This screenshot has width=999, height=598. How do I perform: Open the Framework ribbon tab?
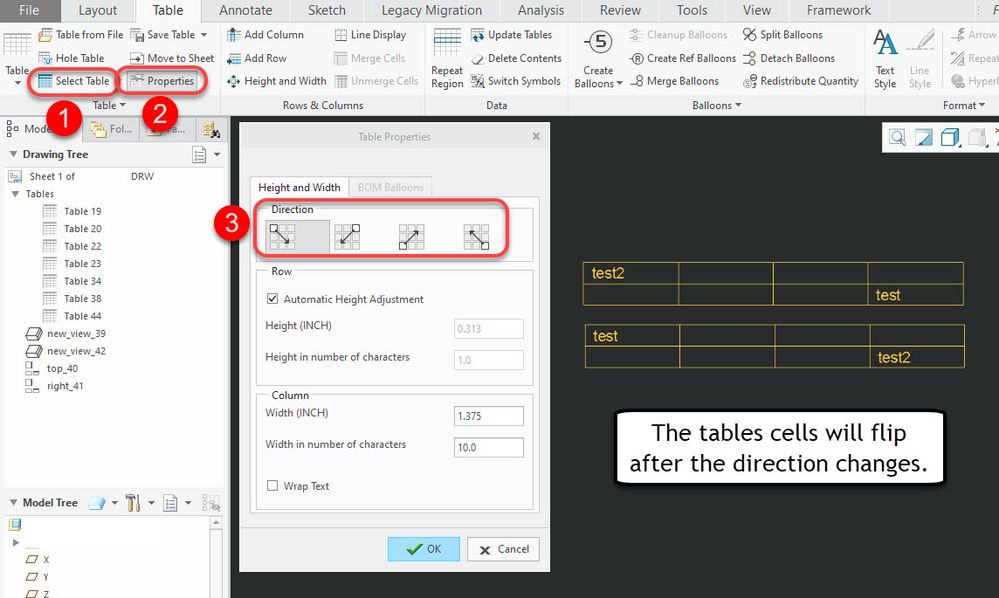[838, 10]
